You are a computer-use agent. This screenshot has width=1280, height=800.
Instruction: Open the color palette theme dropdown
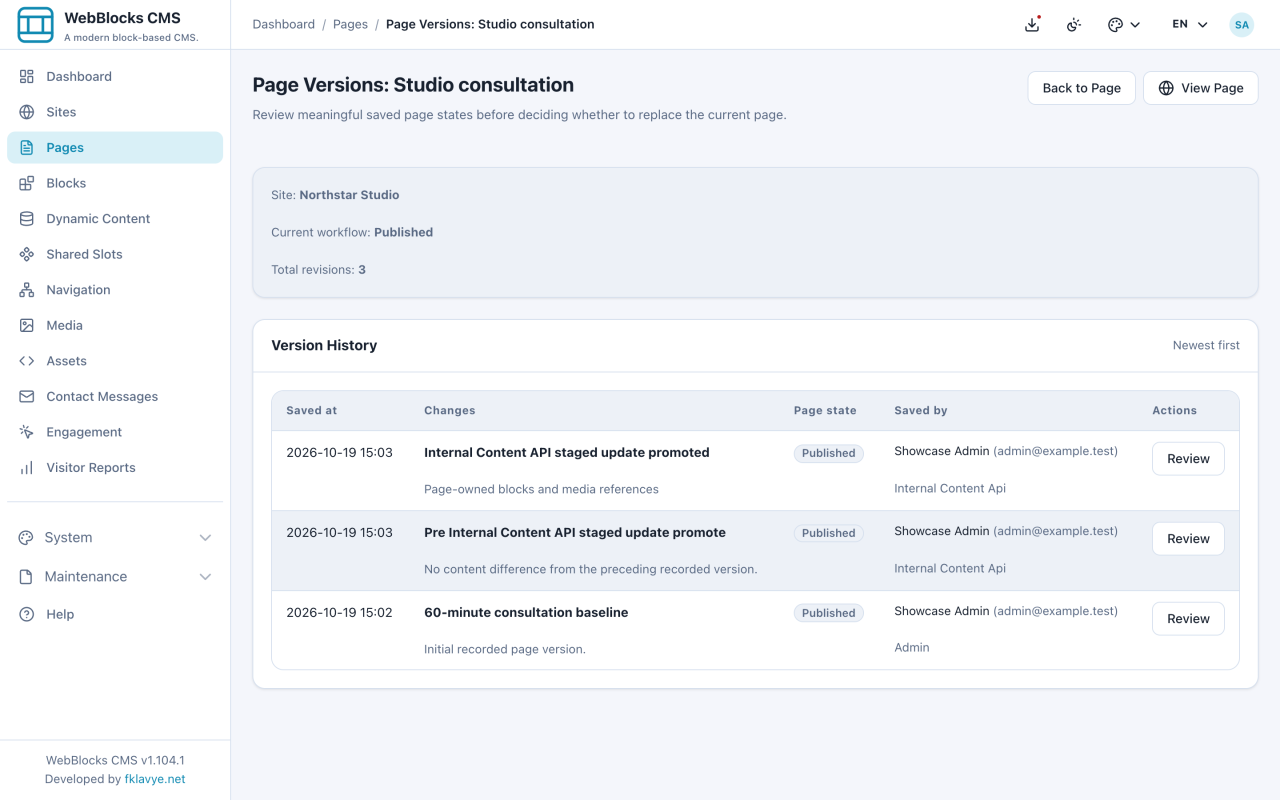(1124, 24)
